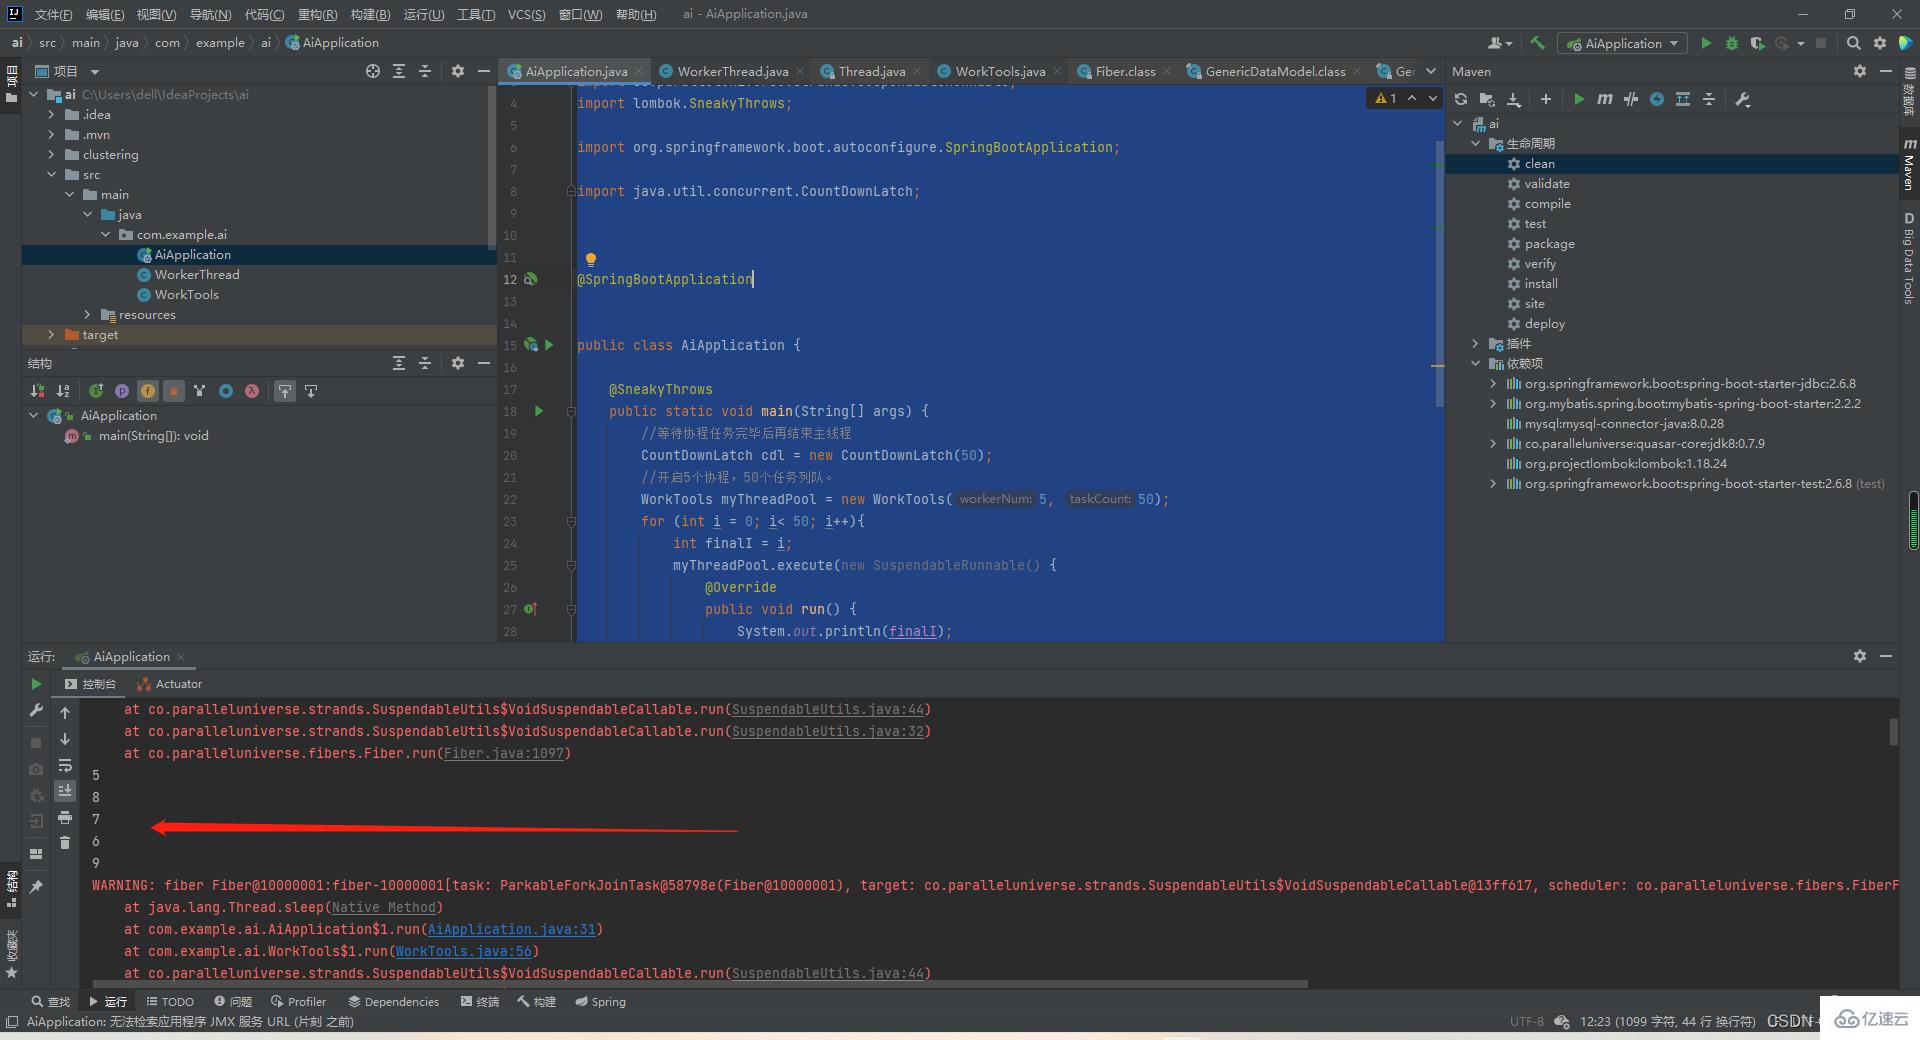Open the Actuator tab in run panel

click(x=178, y=684)
